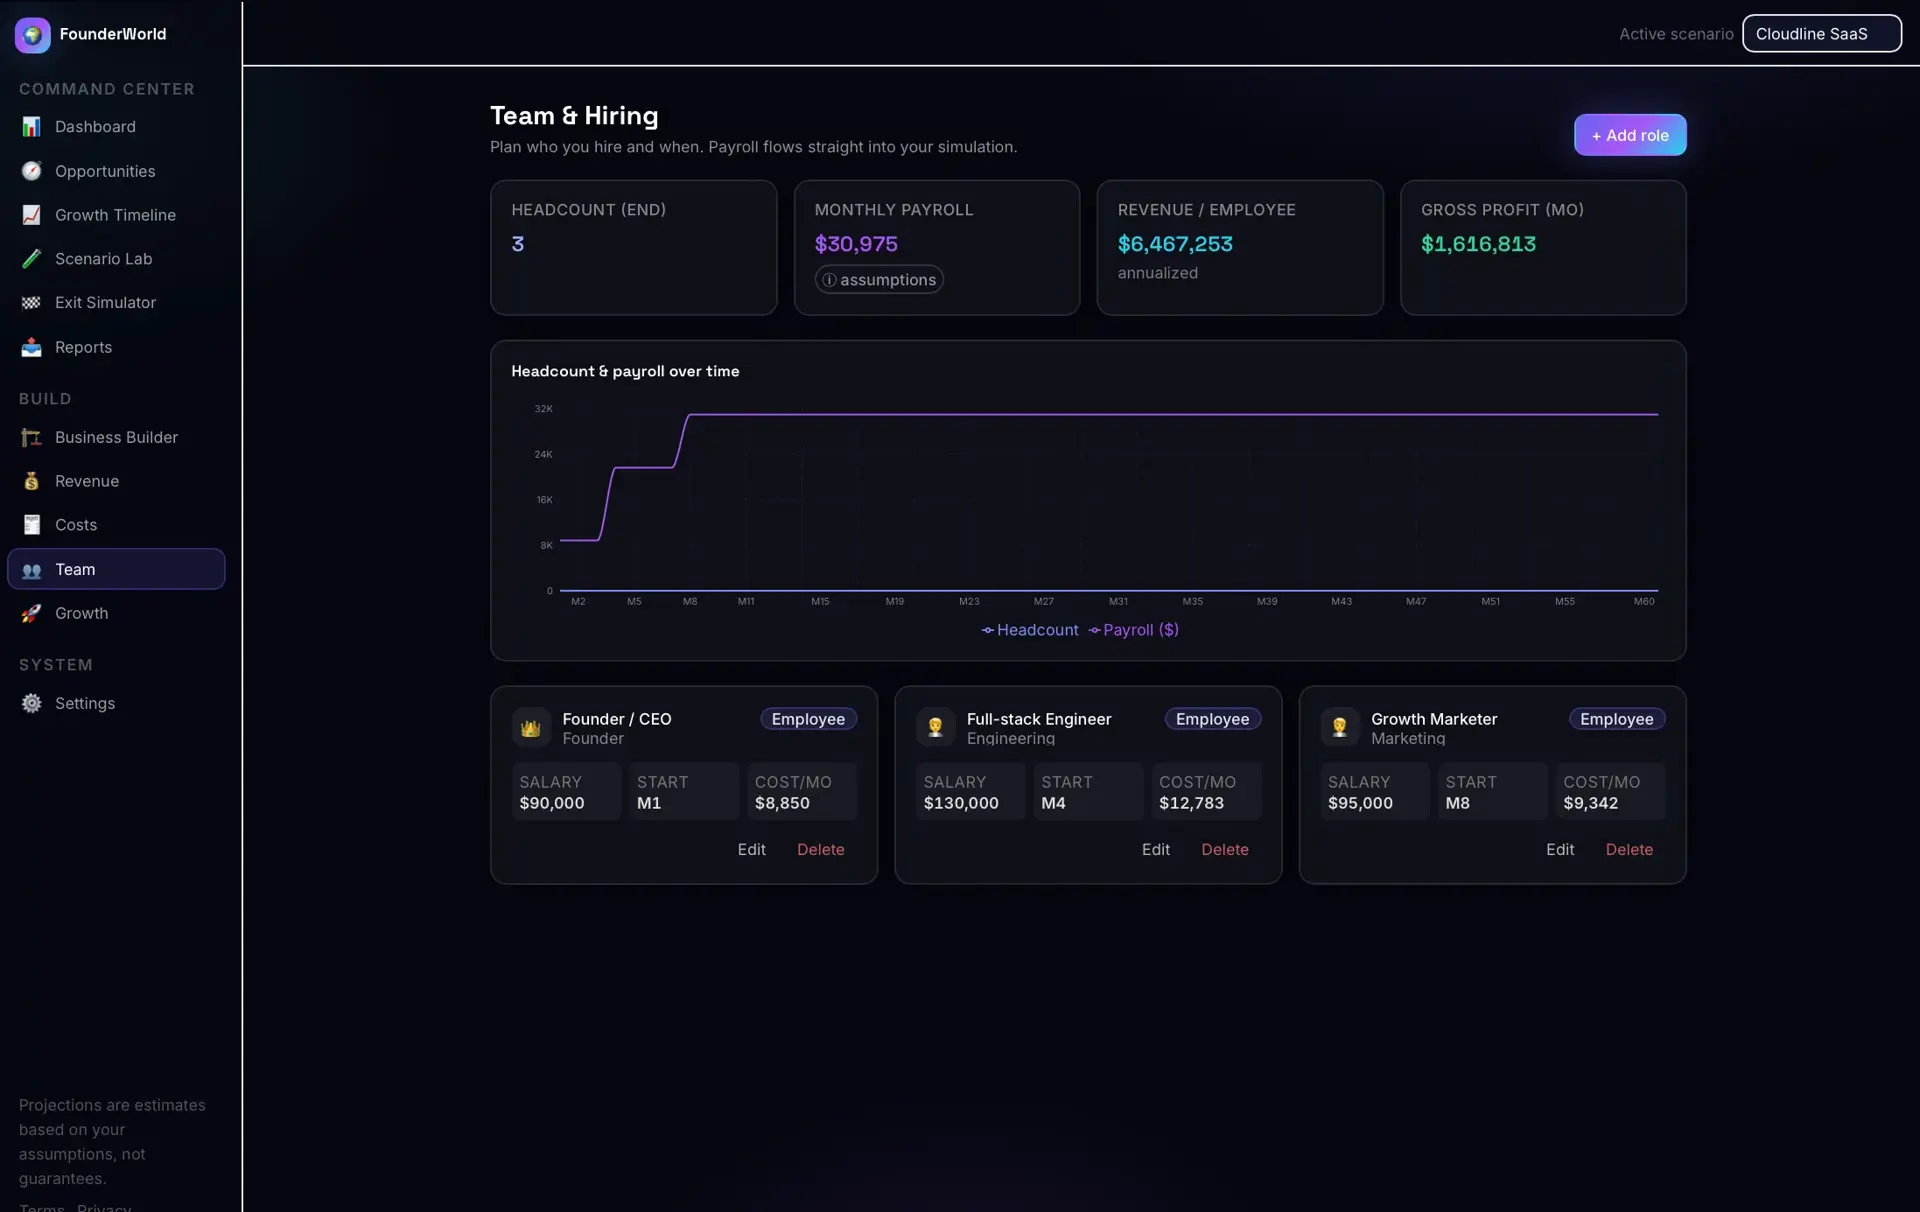Select the Team nav item

click(116, 569)
